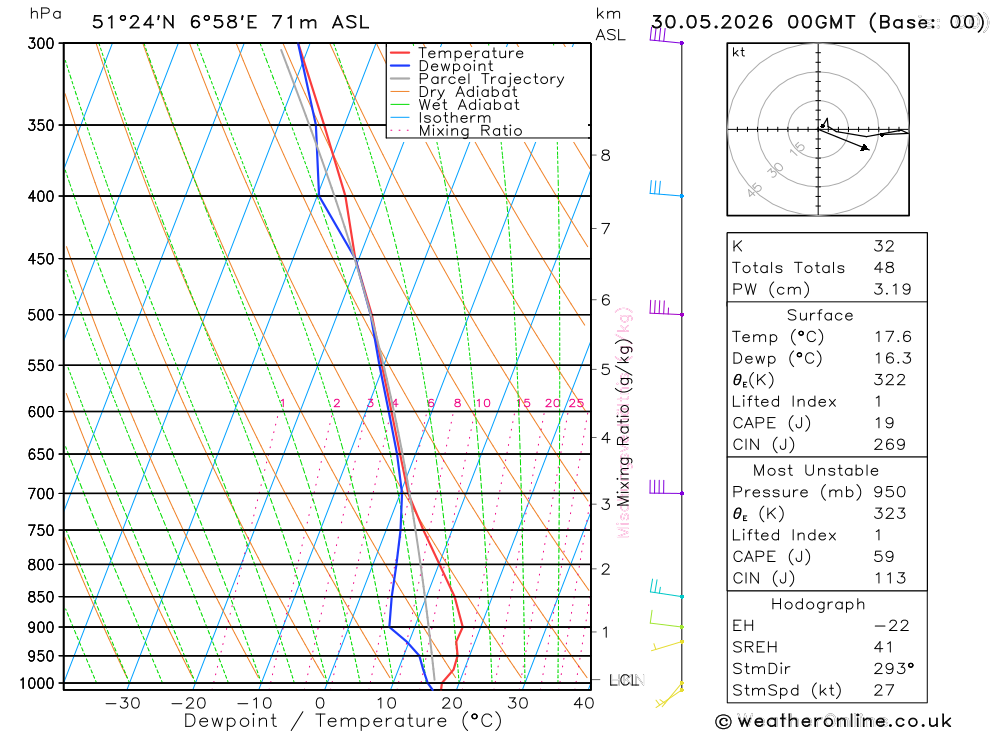Viewport: 1000px width, 733px height.
Task: Click the purple wind barb at 300 hPa
Action: click(x=666, y=36)
